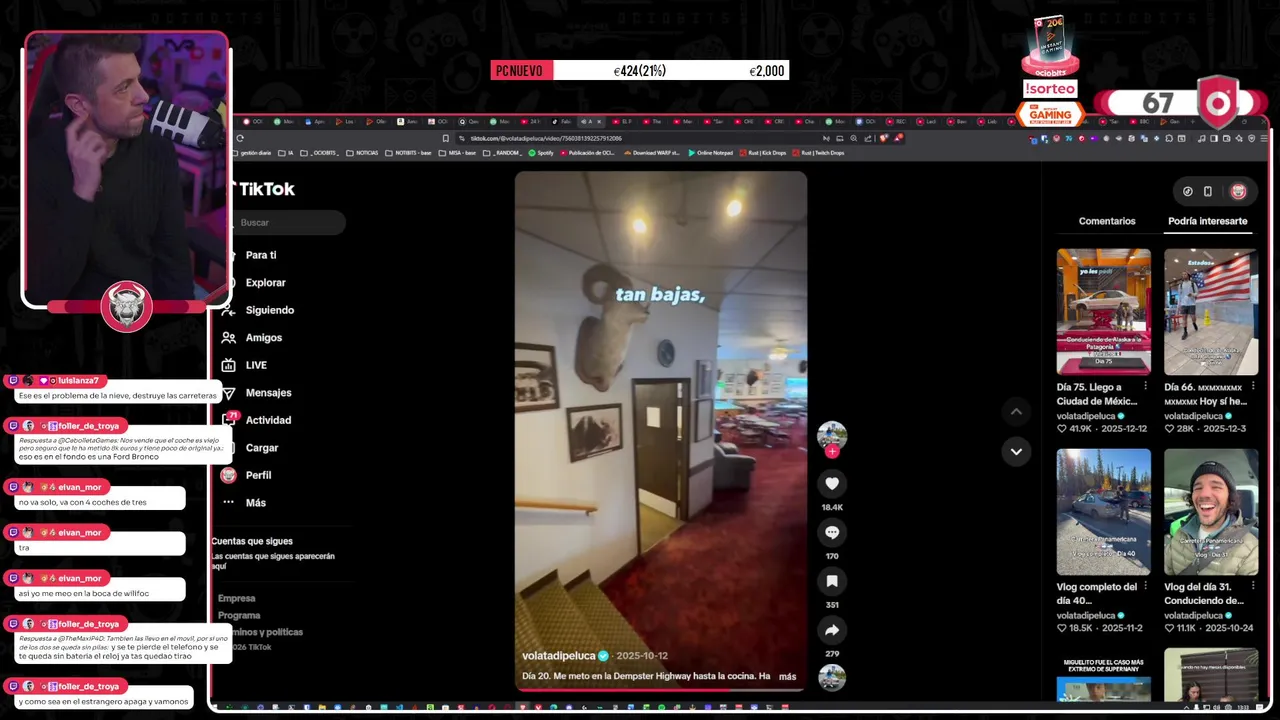The image size is (1280, 720).
Task: Close the active TikTok browser tab
Action: click(x=599, y=122)
